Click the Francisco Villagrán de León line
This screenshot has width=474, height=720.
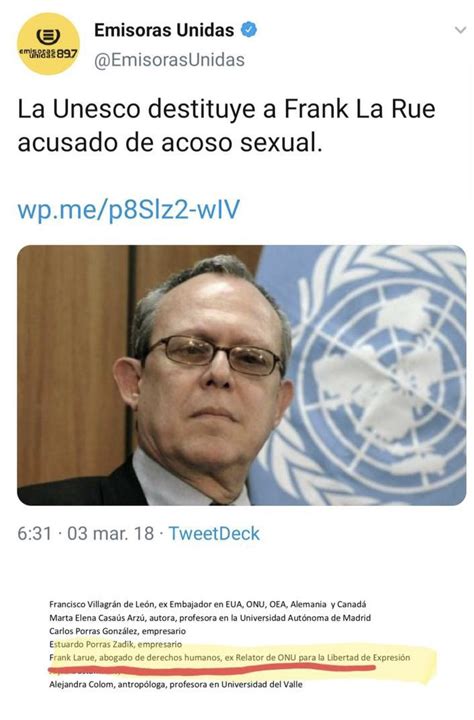tap(208, 604)
